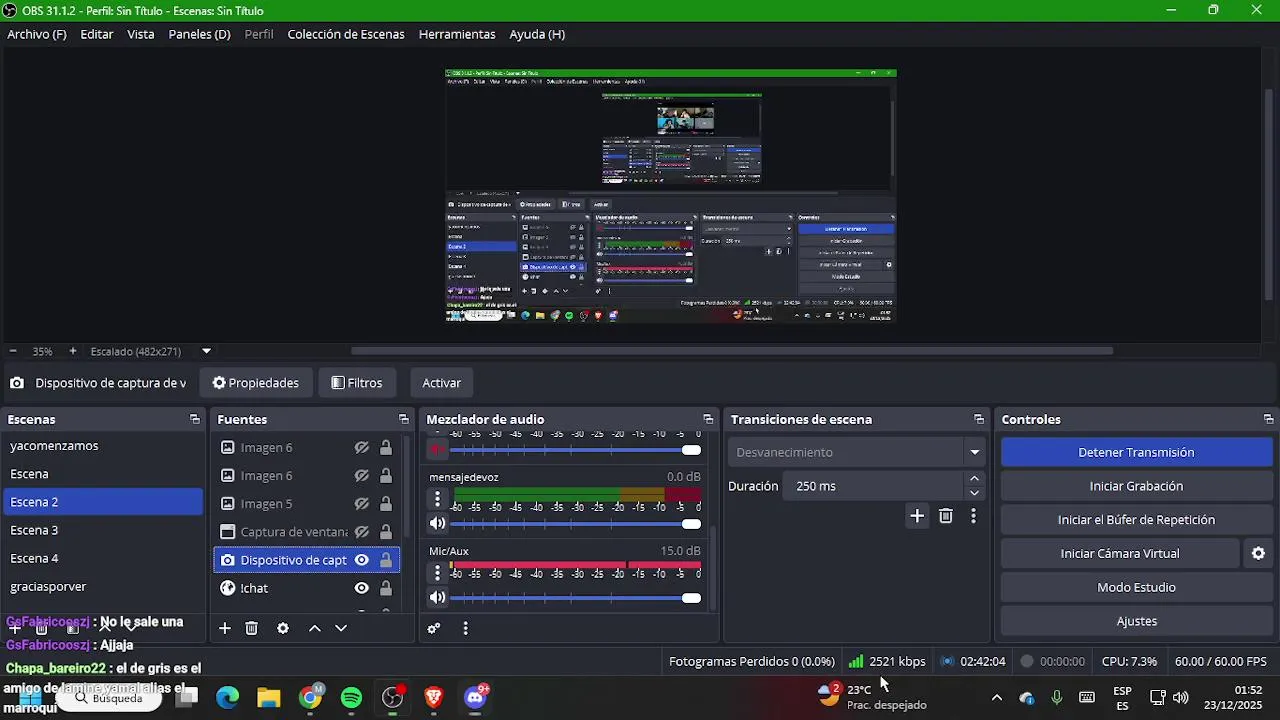Image resolution: width=1280 pixels, height=720 pixels.
Task: Open mensajedevoz channel options dots
Action: (x=437, y=498)
